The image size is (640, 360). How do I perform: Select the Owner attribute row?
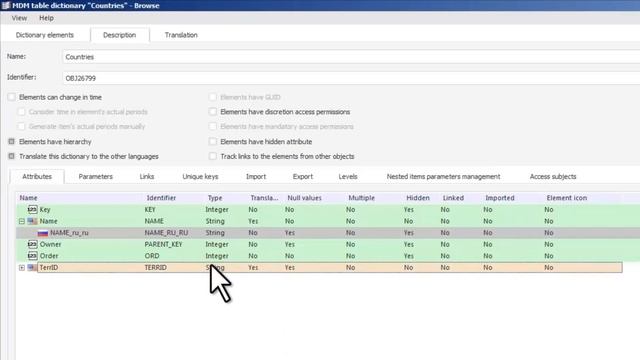click(x=328, y=244)
